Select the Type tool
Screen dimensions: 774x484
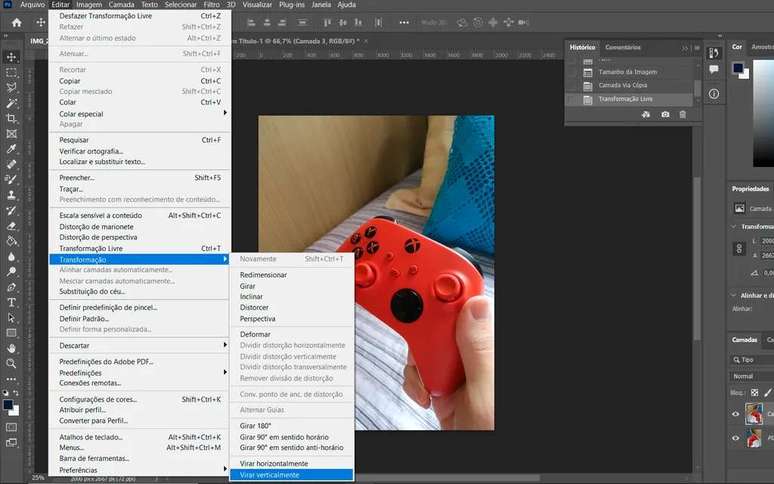(11, 302)
